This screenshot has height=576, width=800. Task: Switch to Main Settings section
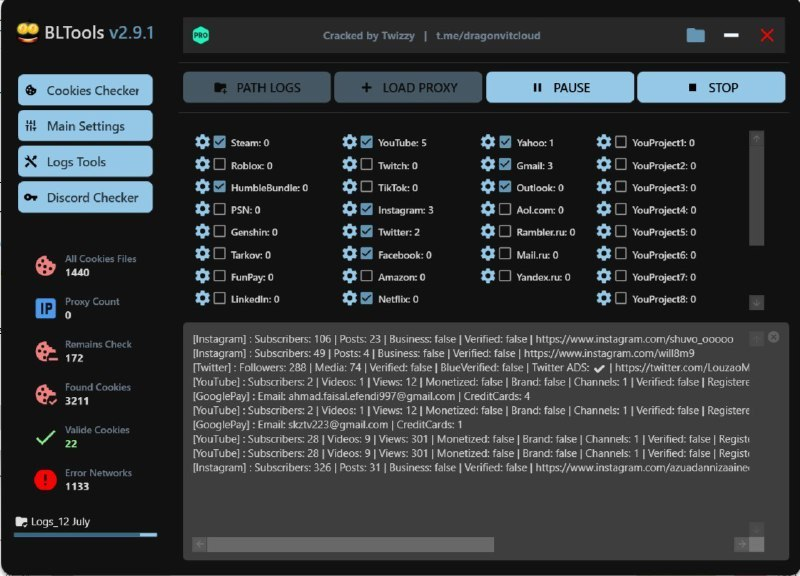coord(85,126)
